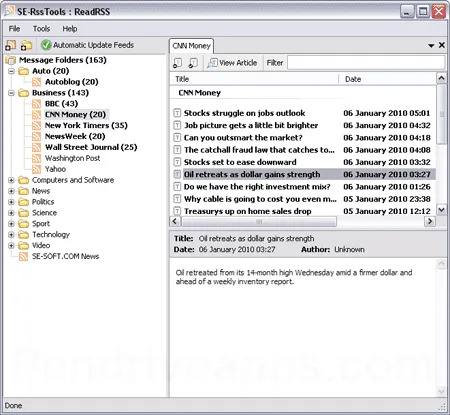This screenshot has height=415, width=450.
Task: Open the Help menu
Action: (70, 29)
